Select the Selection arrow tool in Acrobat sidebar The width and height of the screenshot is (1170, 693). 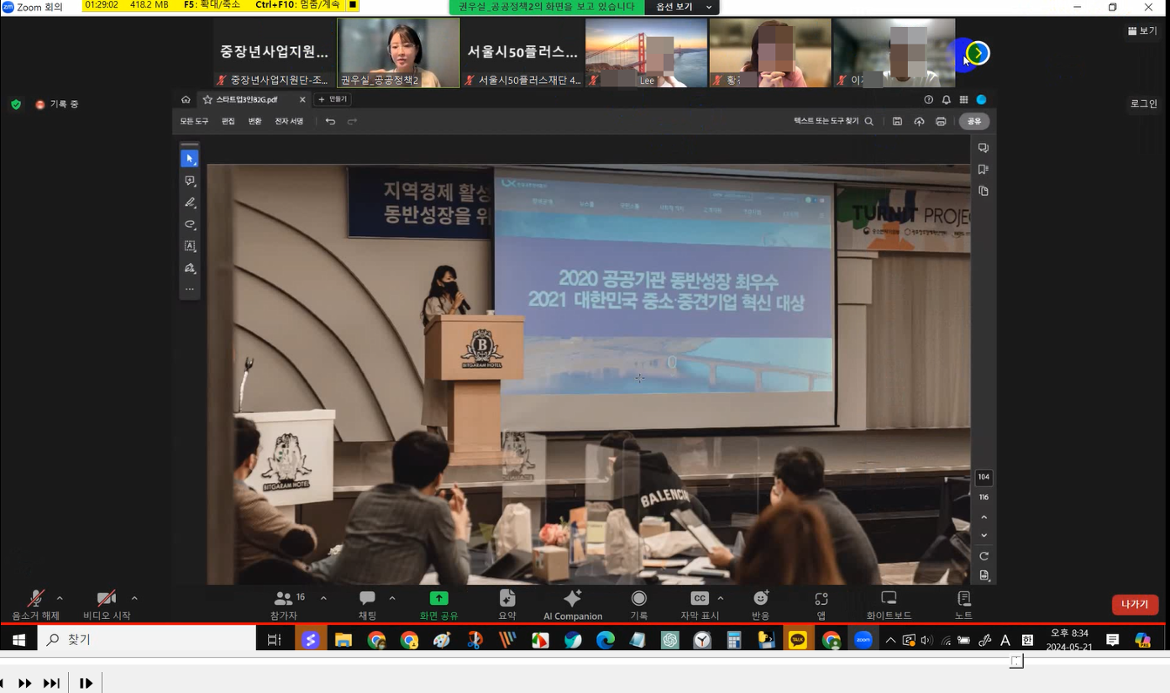tap(189, 157)
